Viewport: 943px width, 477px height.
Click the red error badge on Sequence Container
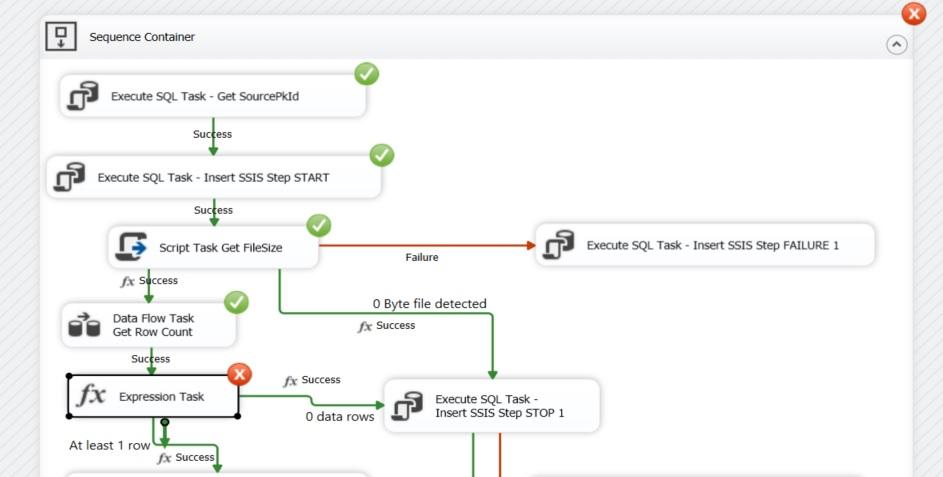(x=913, y=14)
